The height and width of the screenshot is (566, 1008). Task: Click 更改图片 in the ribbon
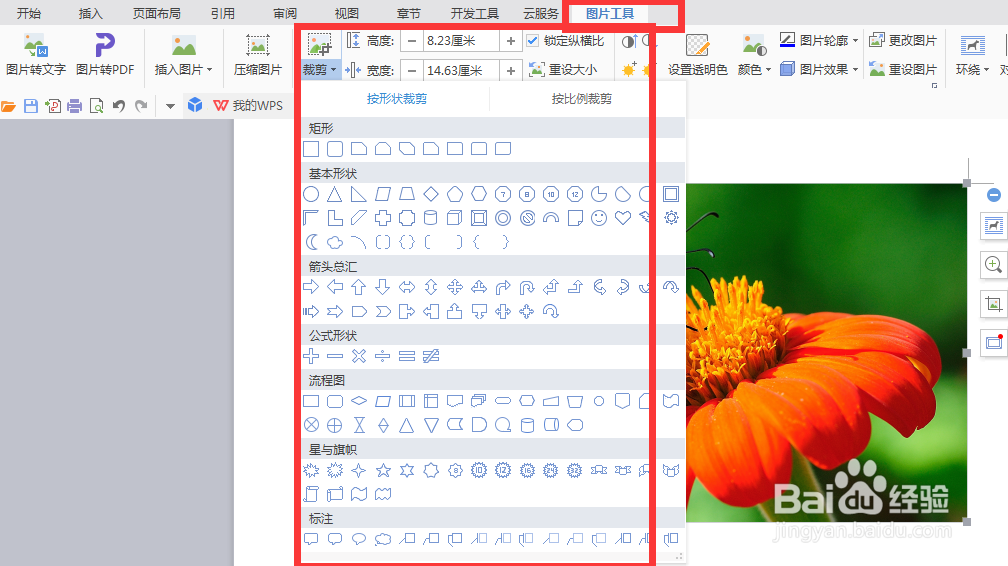[x=903, y=41]
